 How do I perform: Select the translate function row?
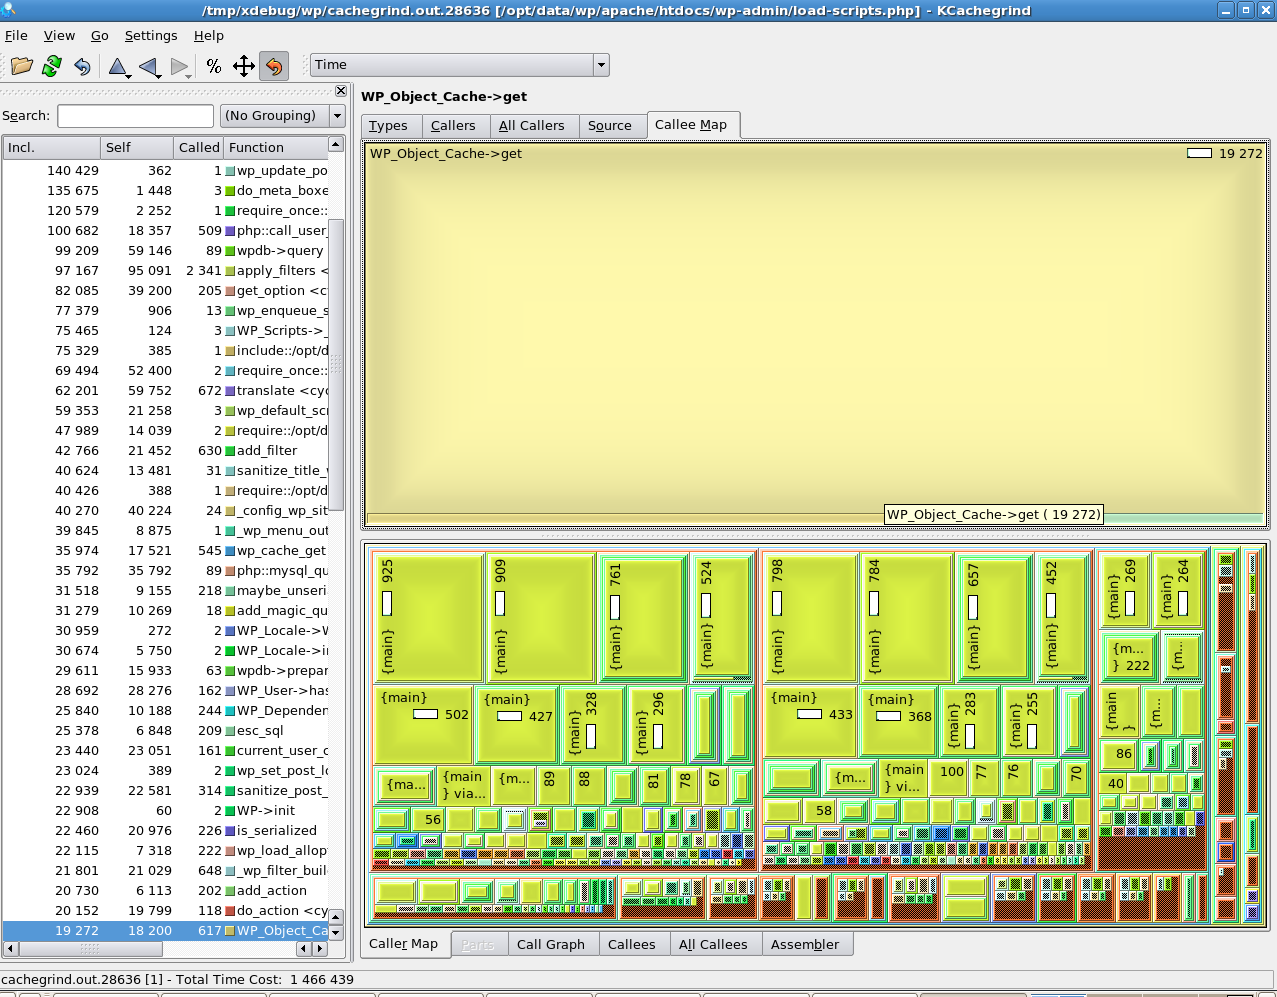click(166, 391)
